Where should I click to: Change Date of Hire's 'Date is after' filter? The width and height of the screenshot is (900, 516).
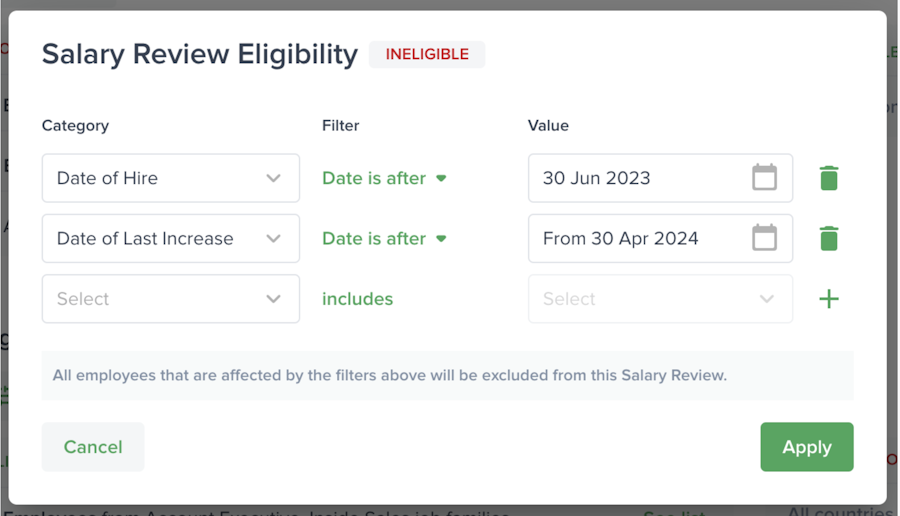(384, 178)
